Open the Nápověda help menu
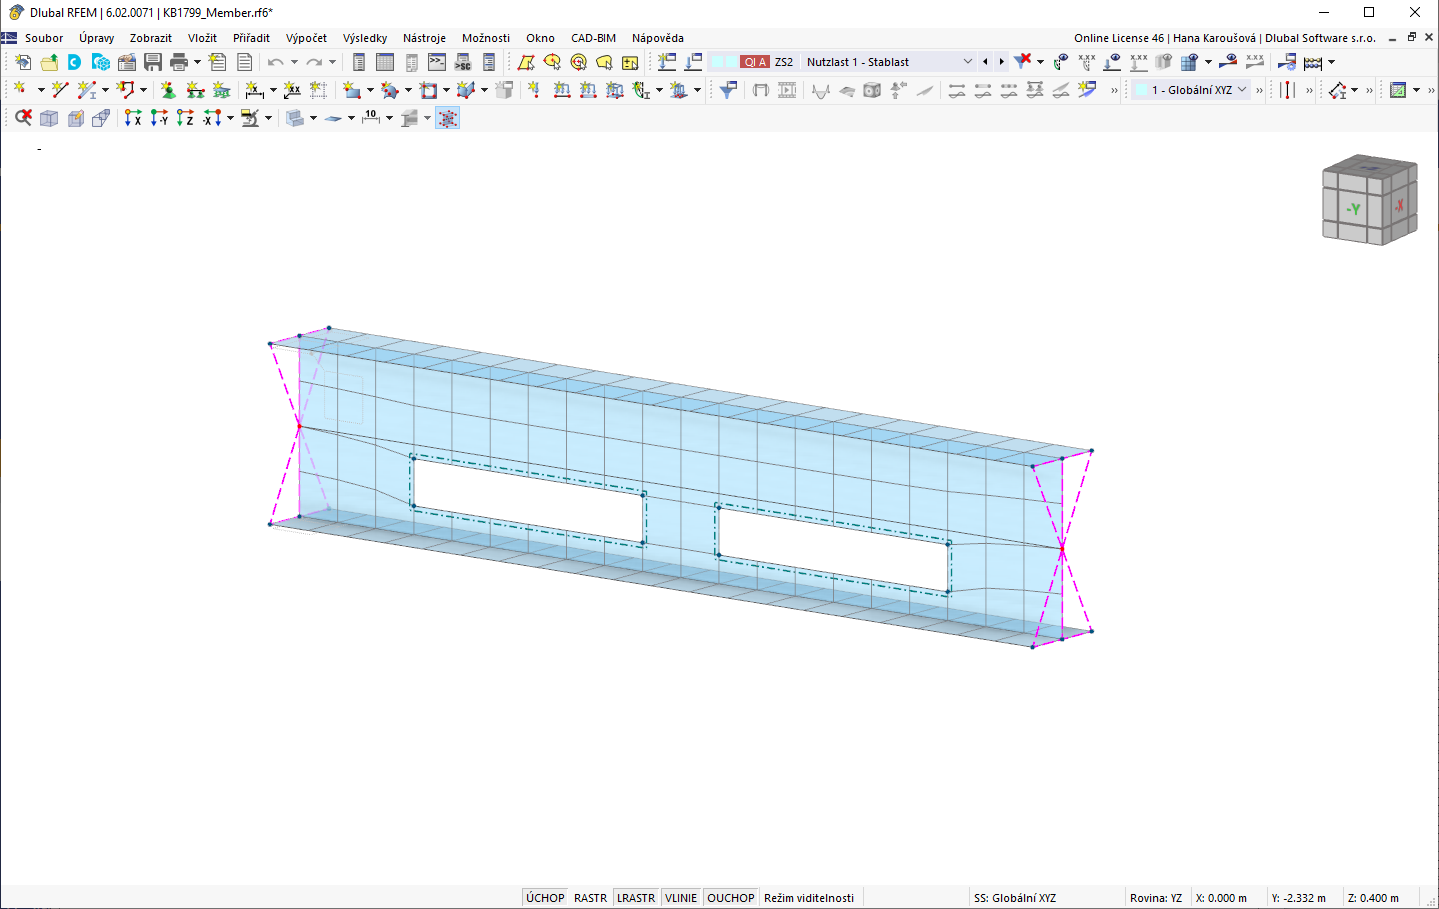The height and width of the screenshot is (909, 1439). (x=658, y=38)
